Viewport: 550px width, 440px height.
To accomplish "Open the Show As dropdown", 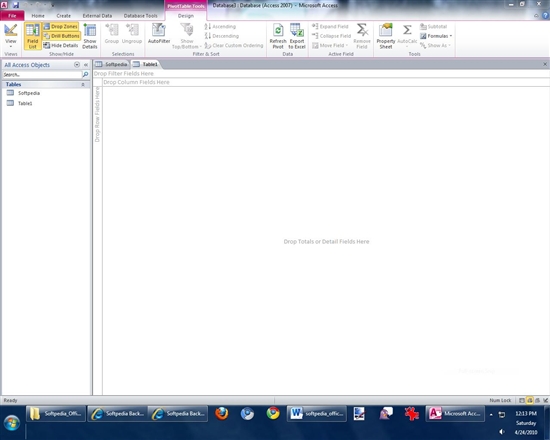I will click(x=435, y=45).
